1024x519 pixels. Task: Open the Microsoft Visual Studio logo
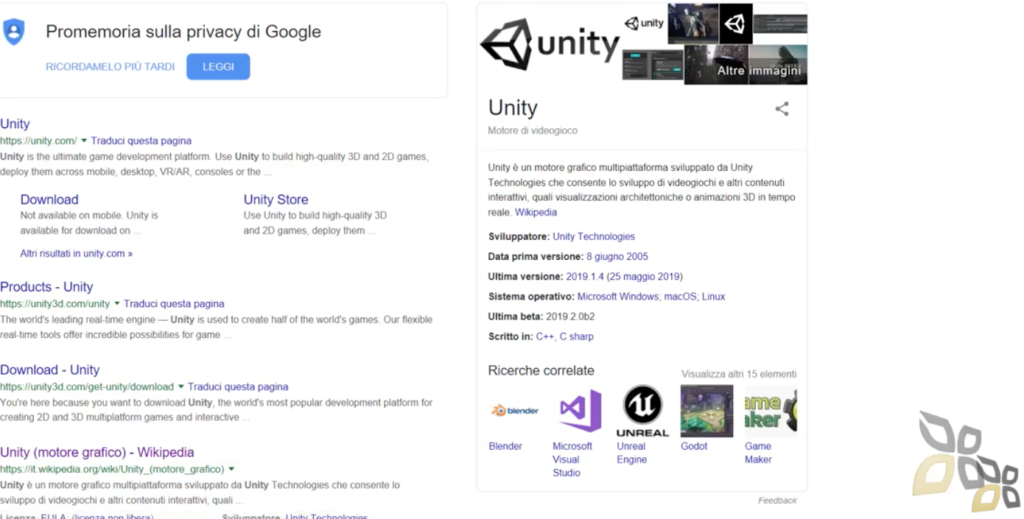coord(579,411)
